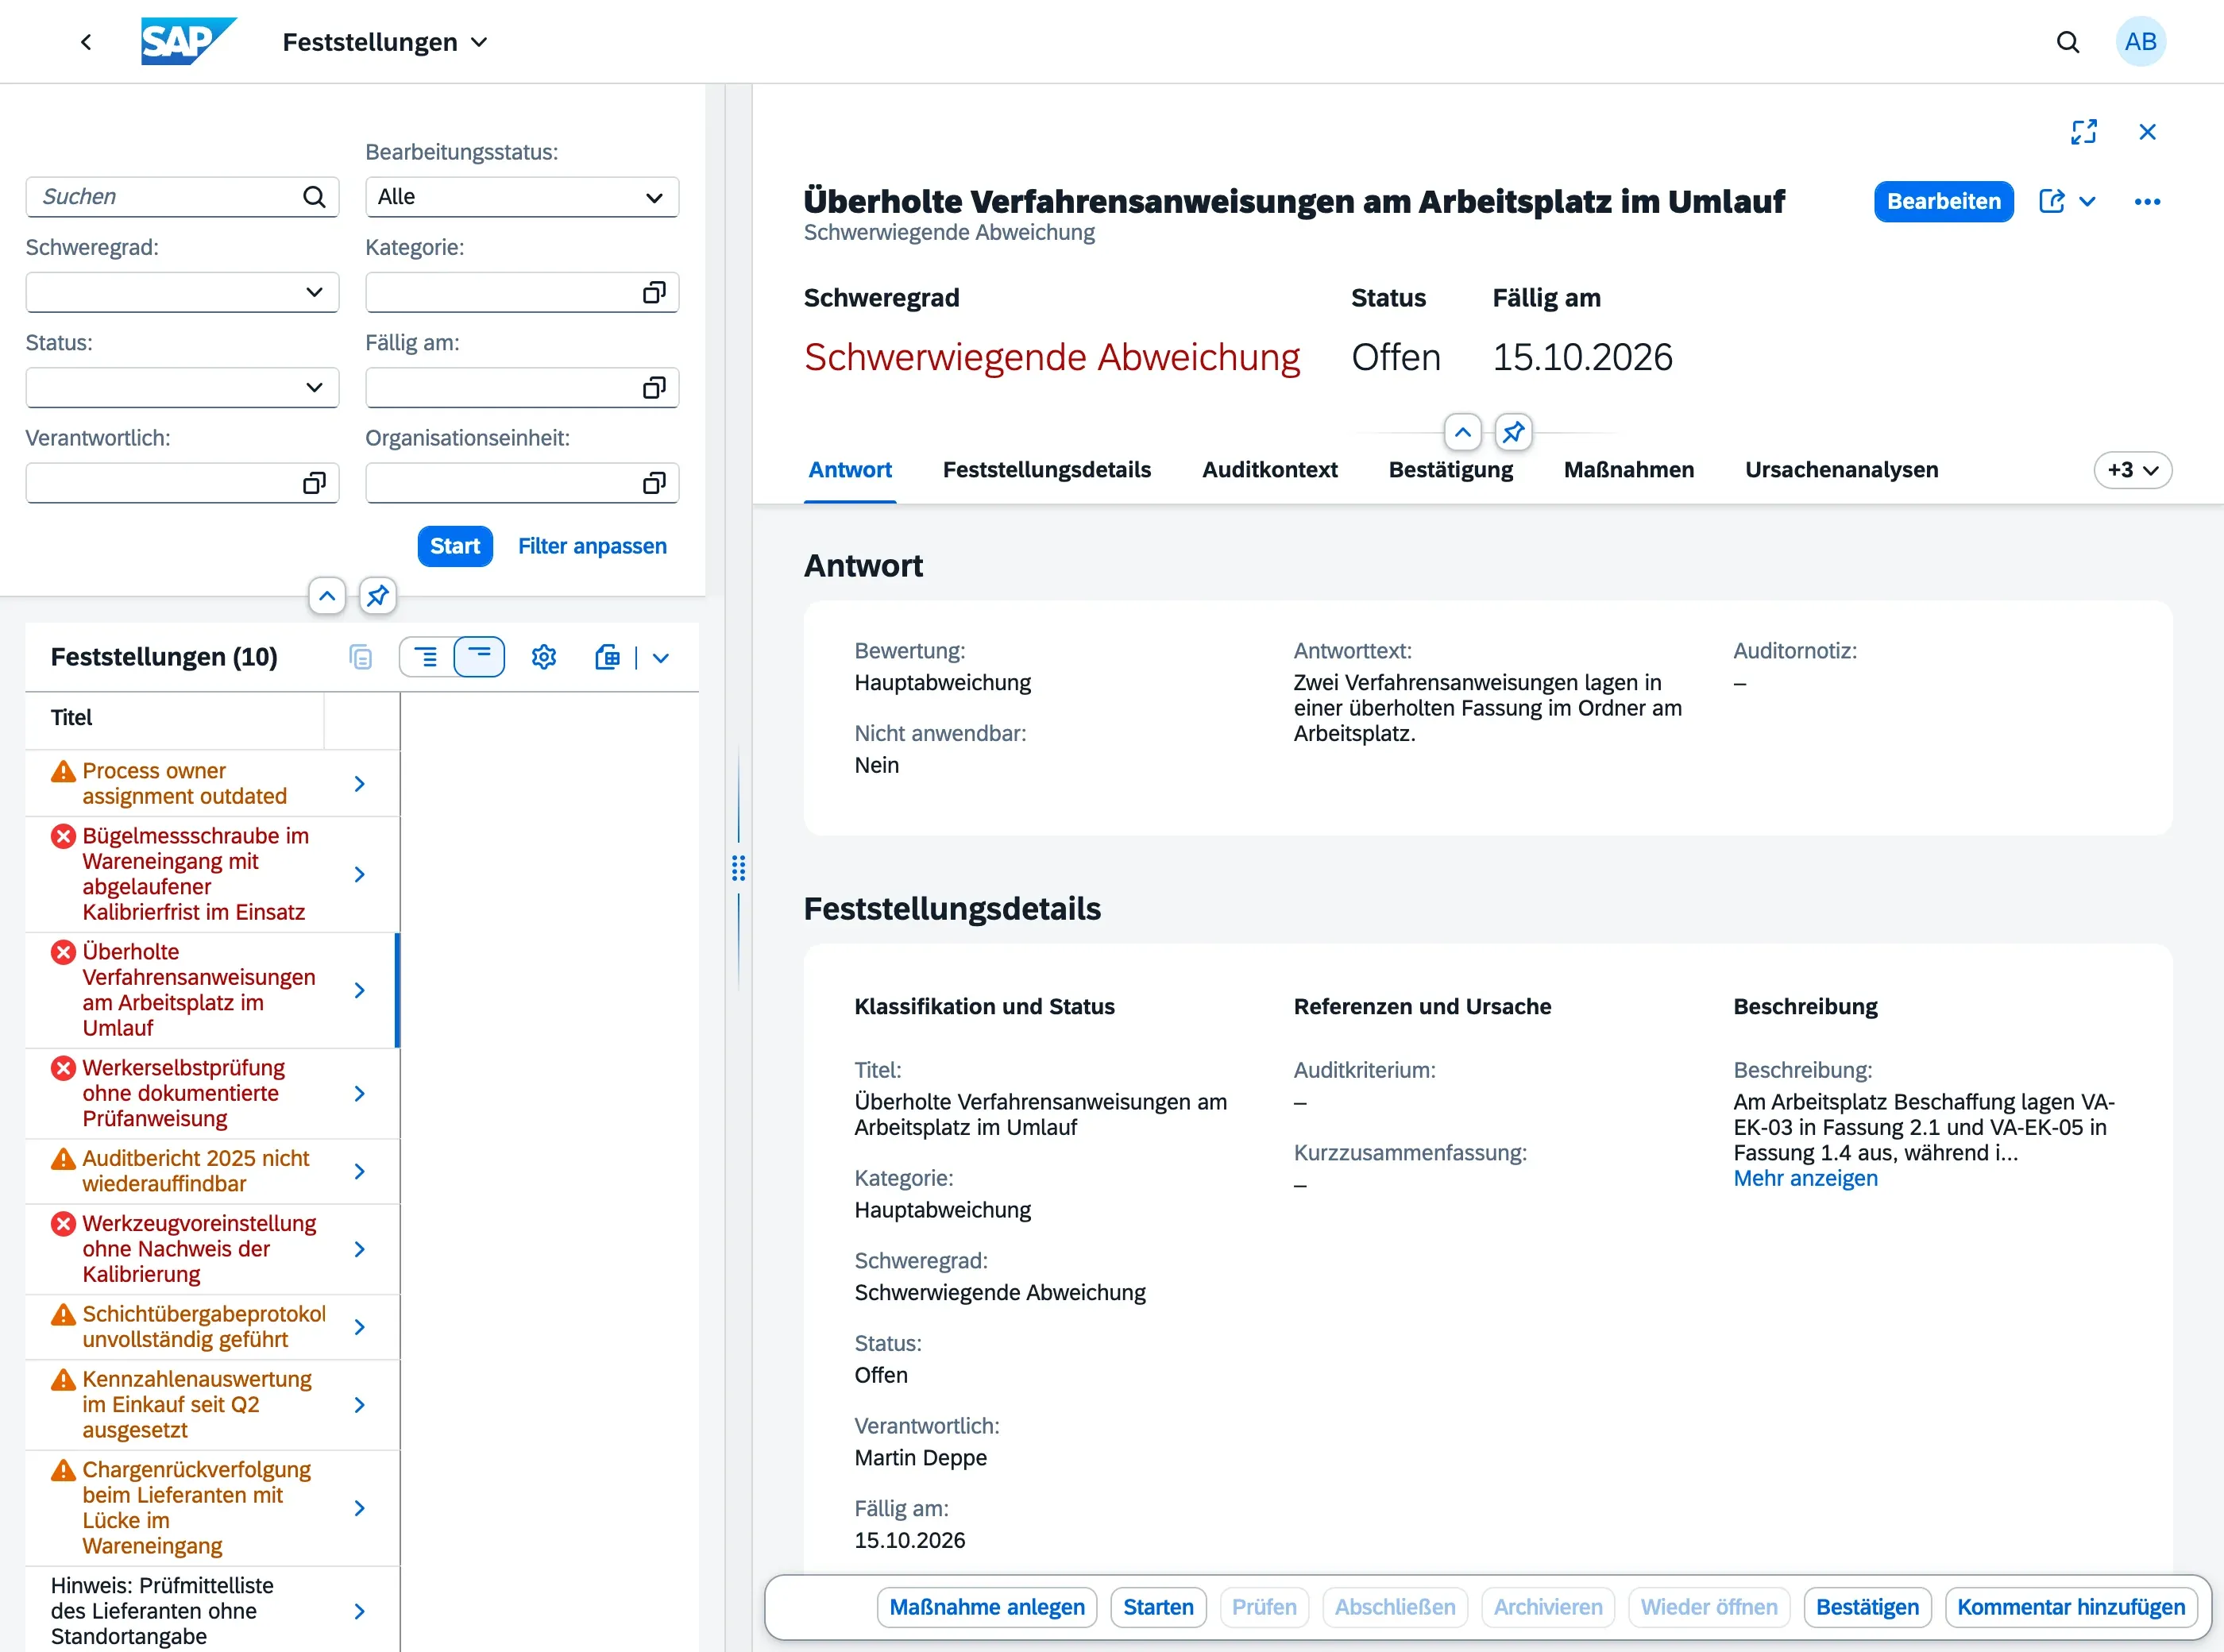This screenshot has width=2224, height=1652.
Task: Go back with the header back arrow
Action: pyautogui.click(x=86, y=42)
